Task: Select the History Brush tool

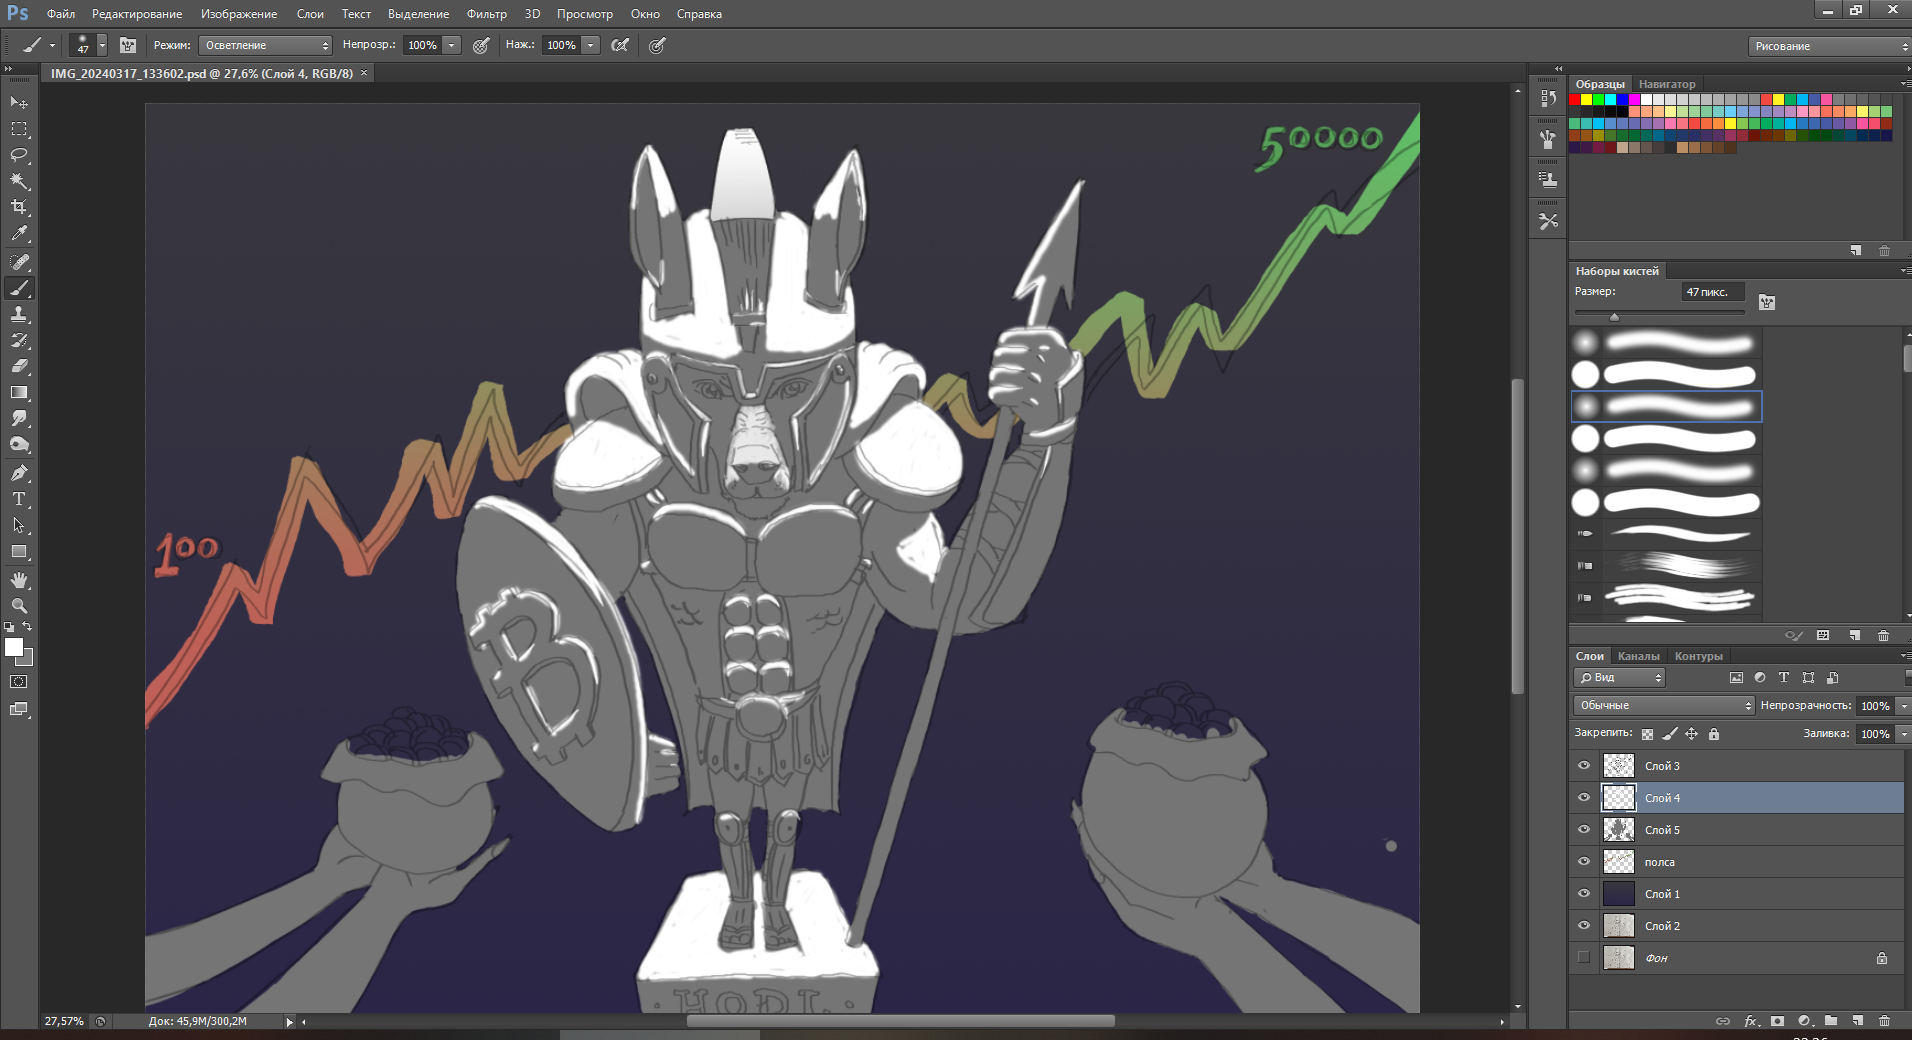Action: tap(19, 340)
